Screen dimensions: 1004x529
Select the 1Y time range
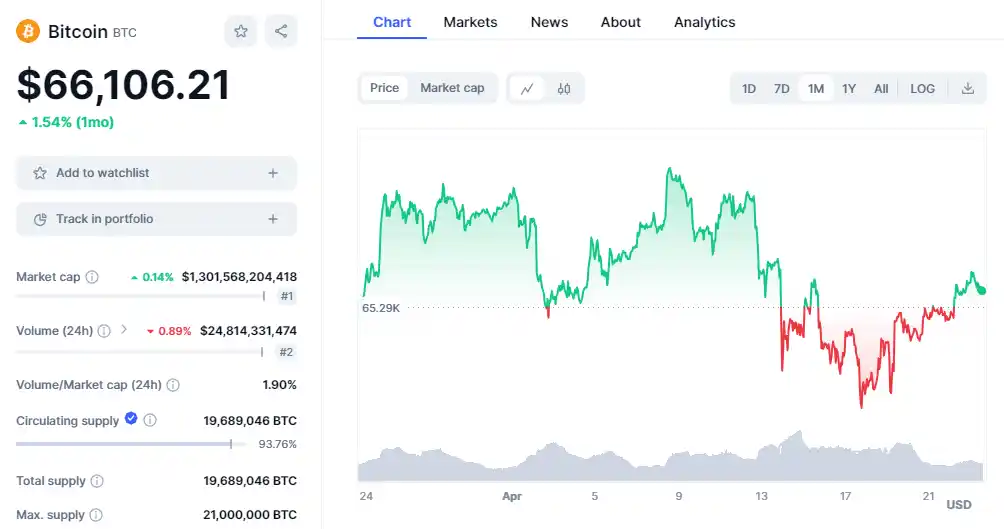click(849, 89)
